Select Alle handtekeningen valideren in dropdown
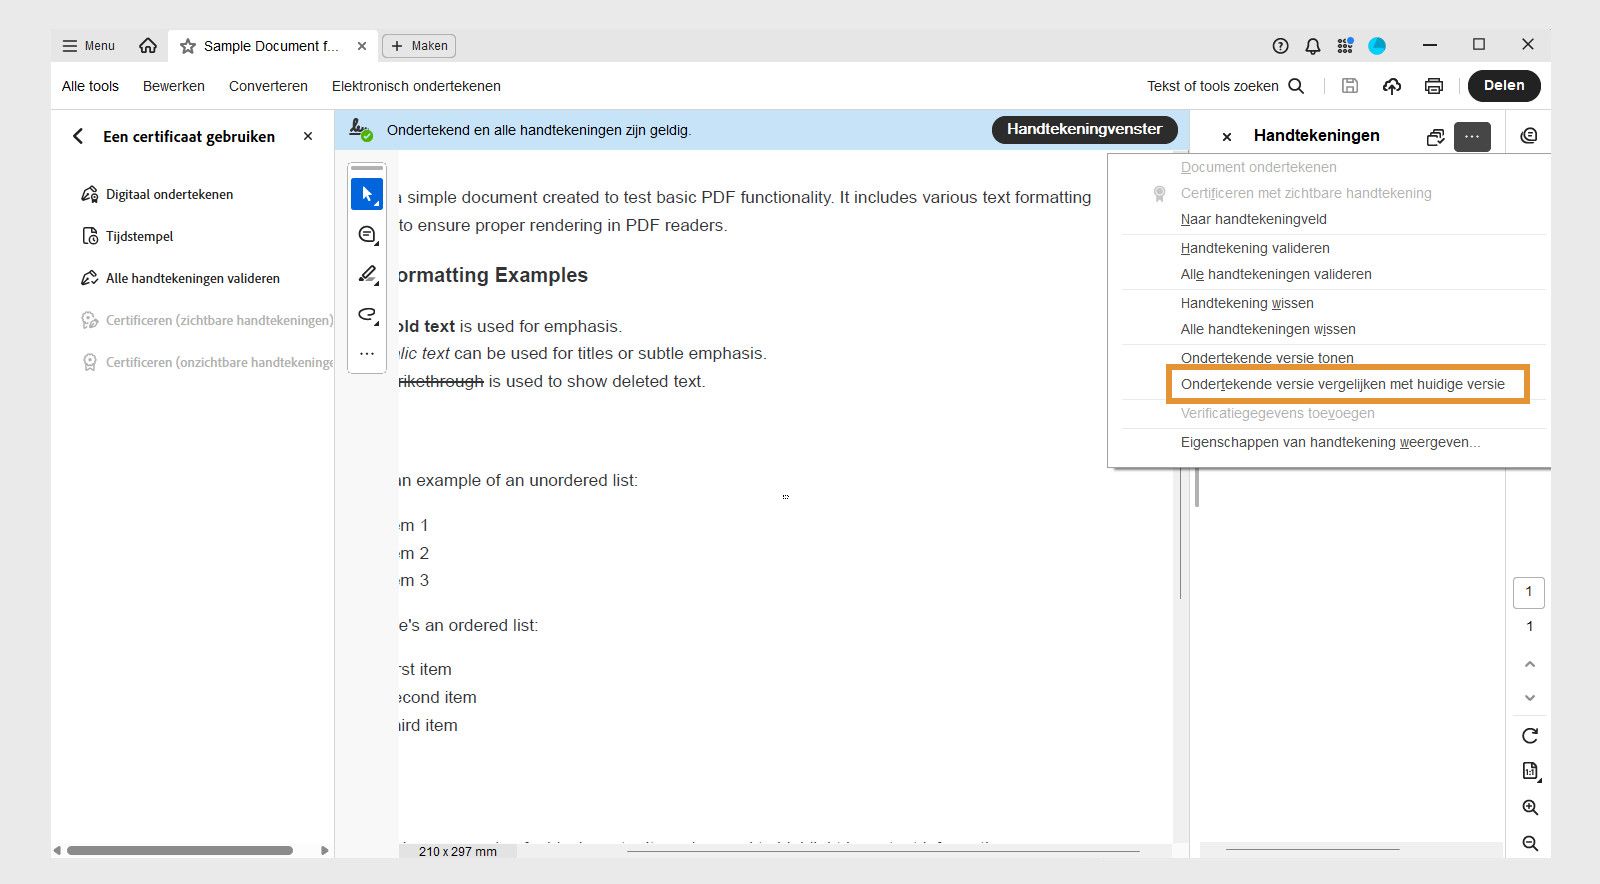This screenshot has height=884, width=1600. [x=1276, y=274]
